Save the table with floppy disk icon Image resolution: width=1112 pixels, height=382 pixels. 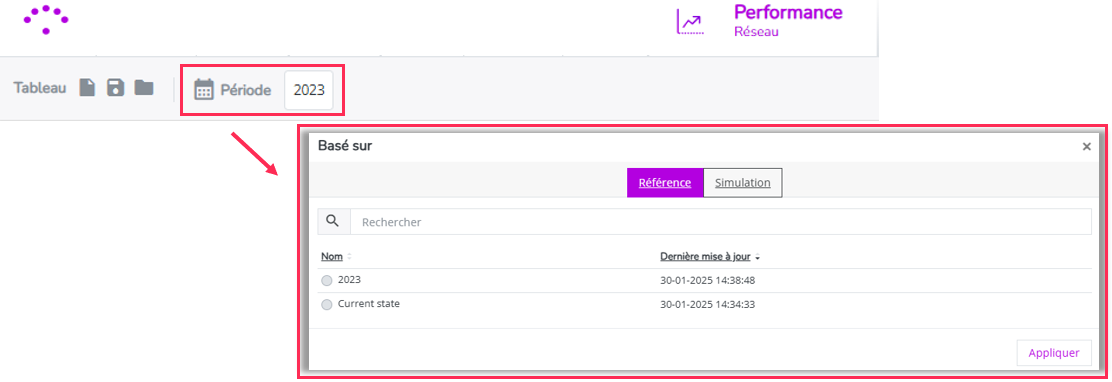click(115, 88)
